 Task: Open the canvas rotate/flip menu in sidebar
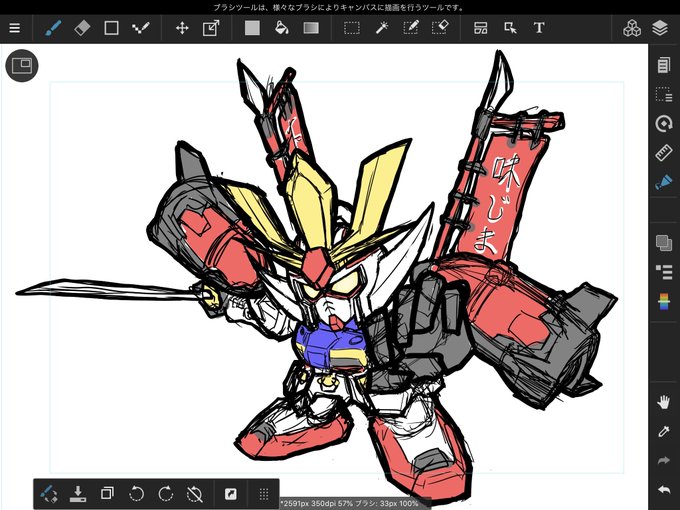pos(664,124)
